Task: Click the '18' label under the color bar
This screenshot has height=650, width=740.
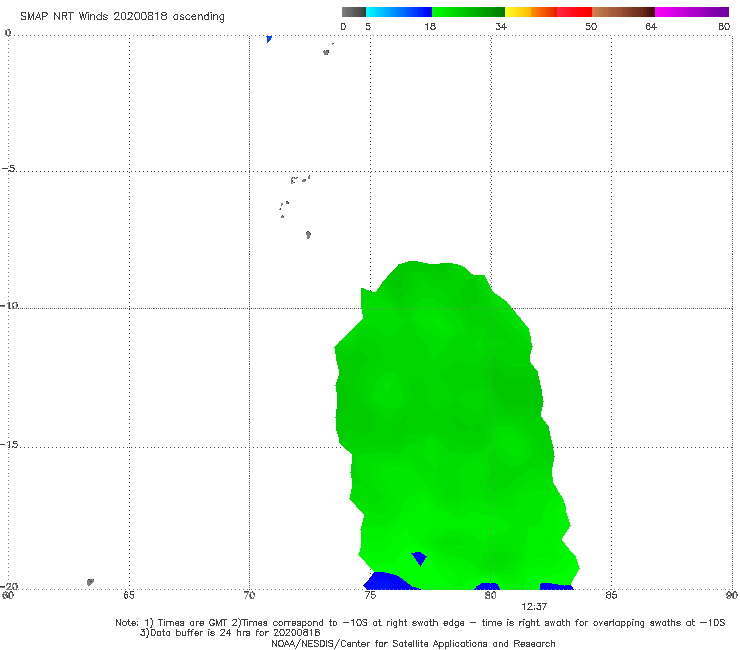Action: tap(430, 26)
